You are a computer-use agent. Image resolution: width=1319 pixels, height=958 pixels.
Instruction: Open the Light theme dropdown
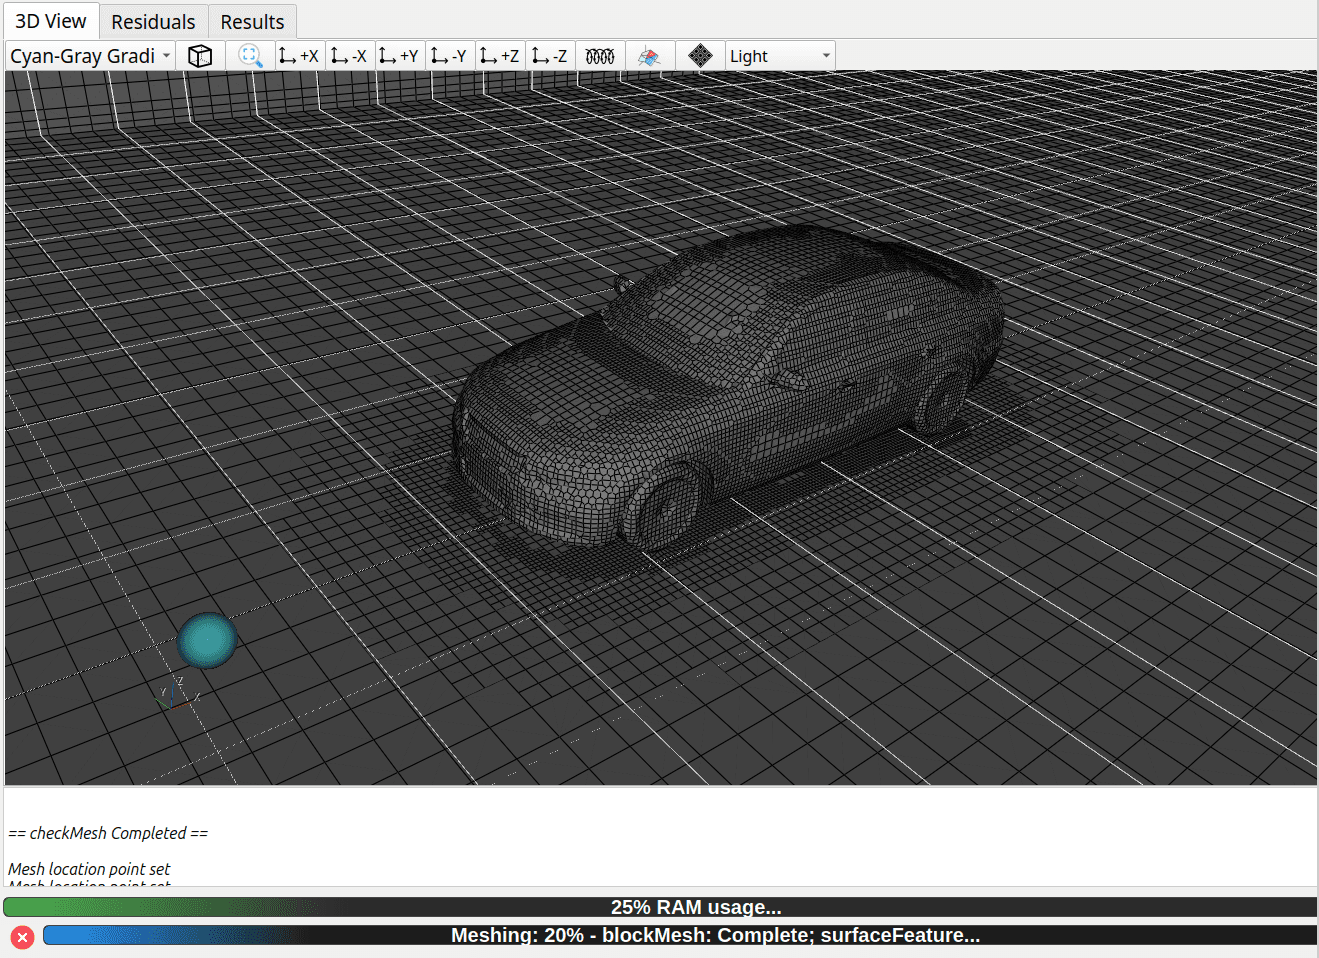click(x=780, y=56)
